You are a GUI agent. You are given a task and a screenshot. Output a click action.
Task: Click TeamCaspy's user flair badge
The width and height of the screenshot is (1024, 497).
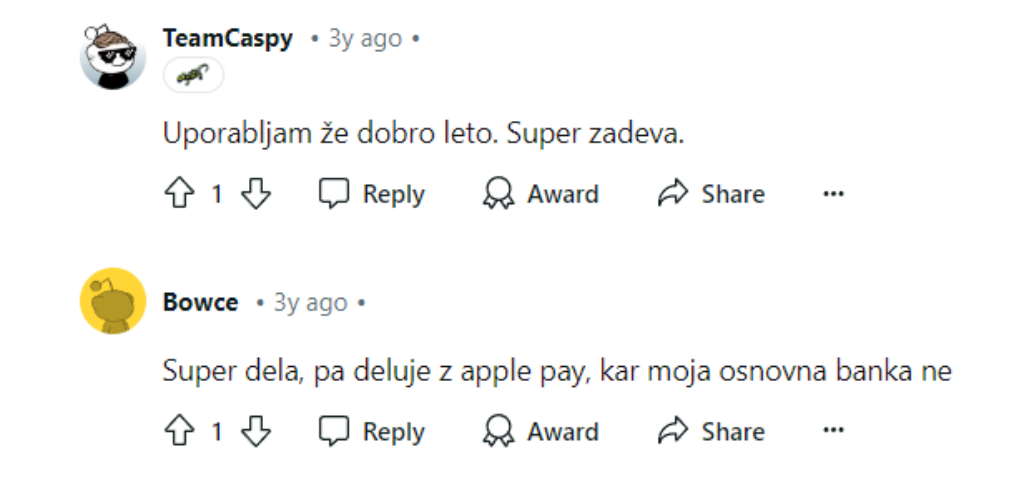[193, 75]
